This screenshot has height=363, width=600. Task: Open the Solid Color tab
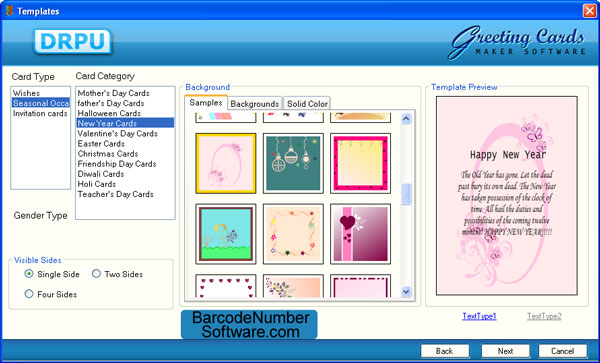point(307,104)
